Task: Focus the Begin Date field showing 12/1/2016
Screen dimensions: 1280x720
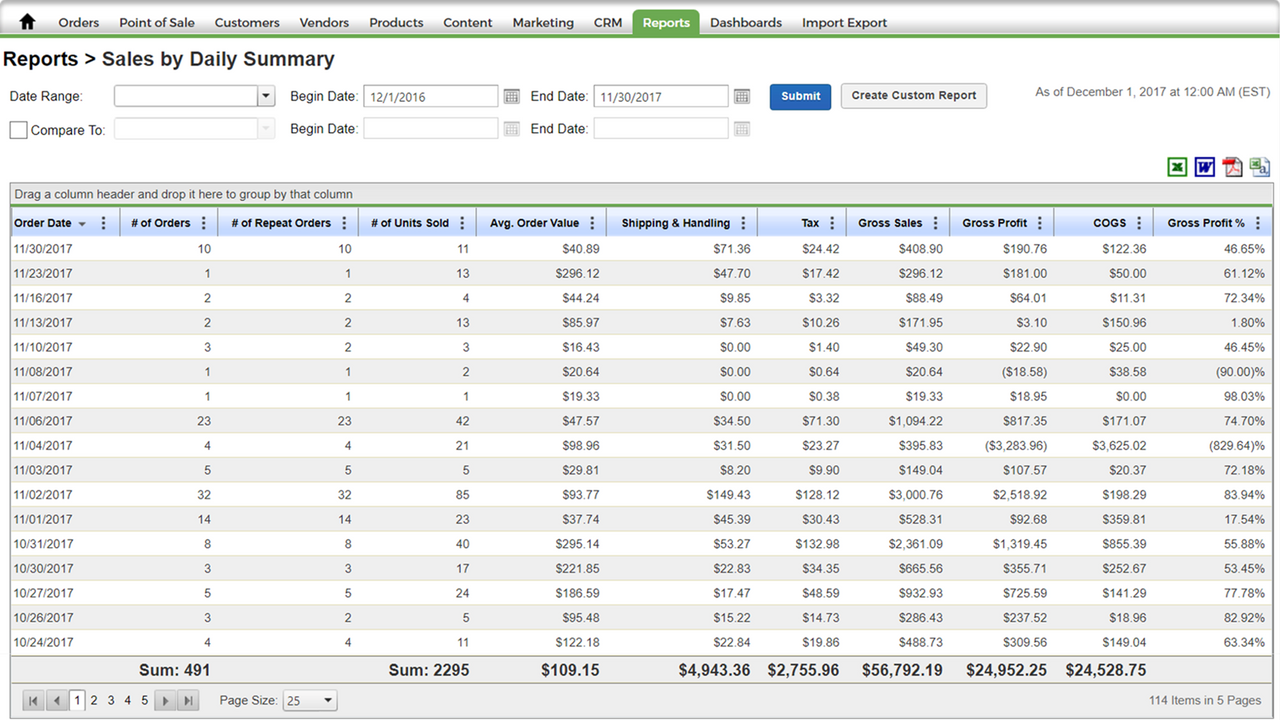Action: pos(431,96)
